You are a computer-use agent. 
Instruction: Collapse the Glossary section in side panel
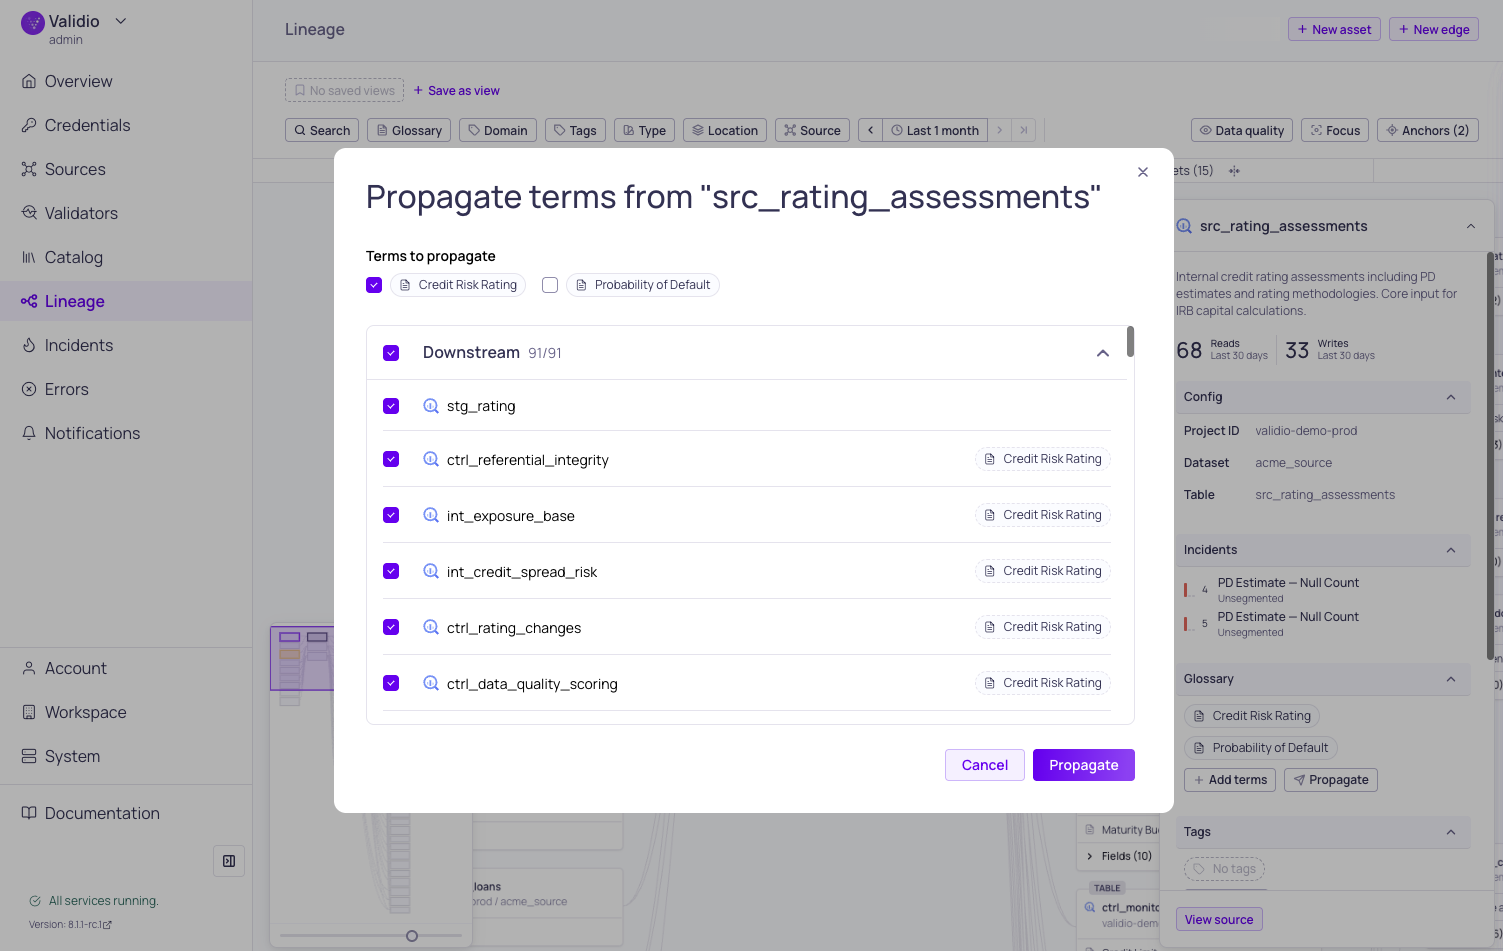click(1451, 679)
